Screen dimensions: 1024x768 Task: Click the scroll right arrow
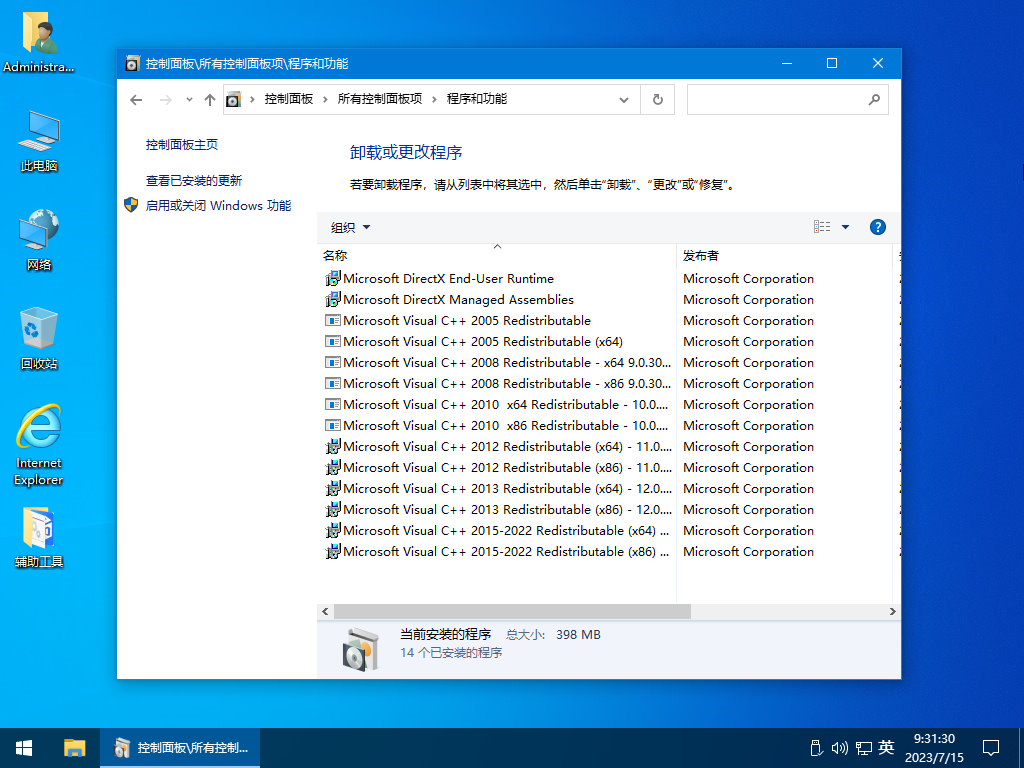point(892,611)
